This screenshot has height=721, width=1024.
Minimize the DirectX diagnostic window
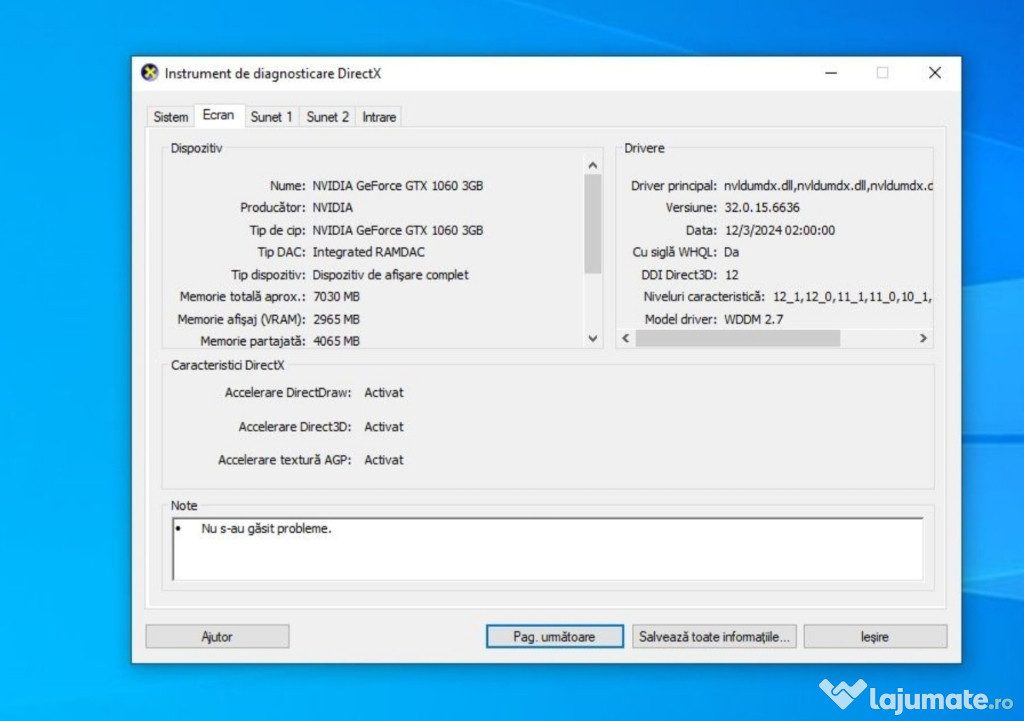[831, 73]
